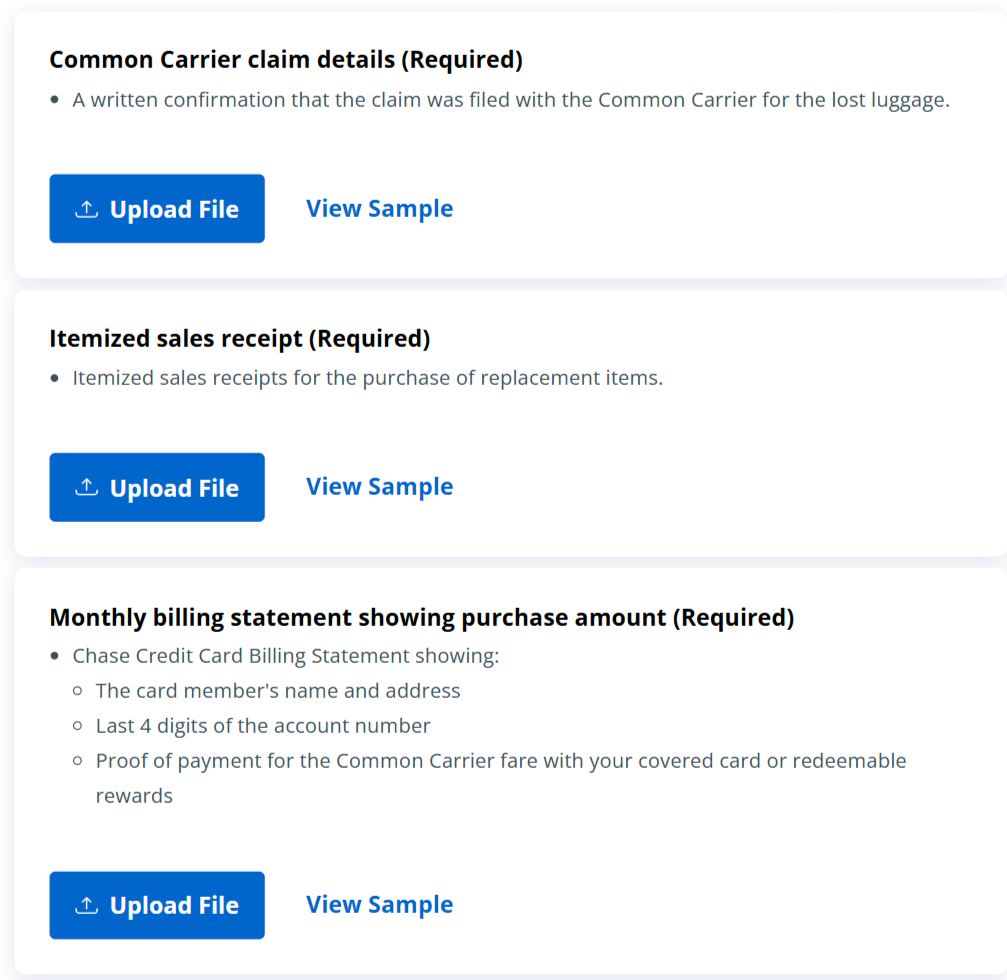
Task: Click the 'Itemized sales receipts for the purchase' description
Action: 367,378
